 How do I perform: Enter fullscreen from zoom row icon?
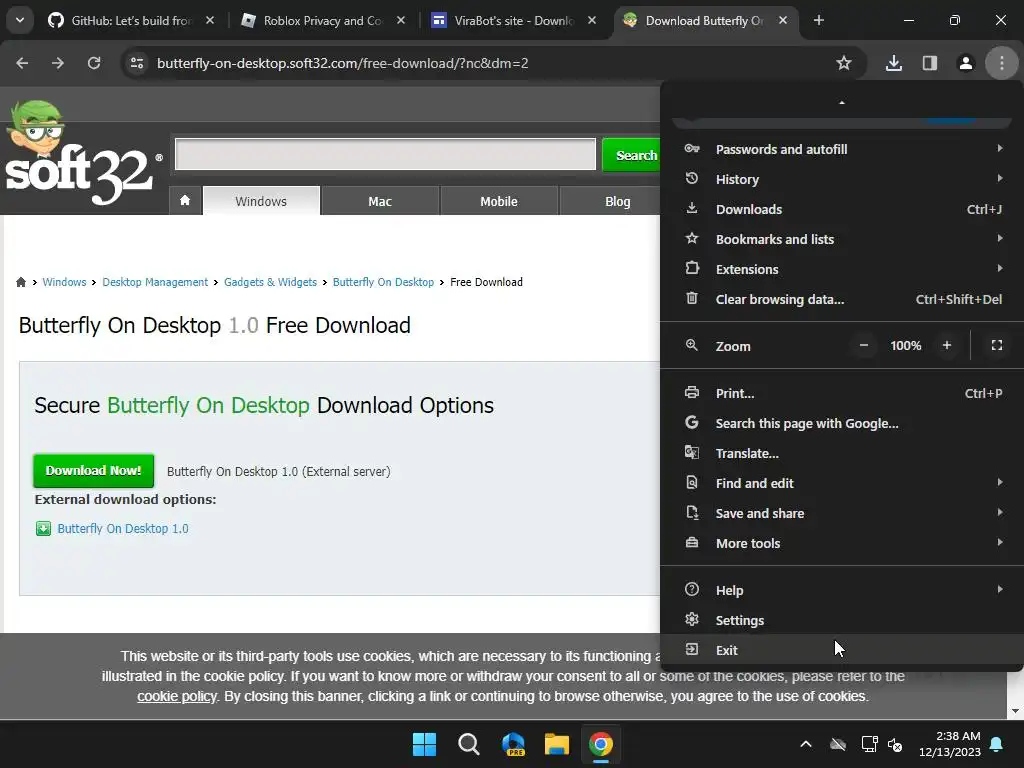point(997,345)
